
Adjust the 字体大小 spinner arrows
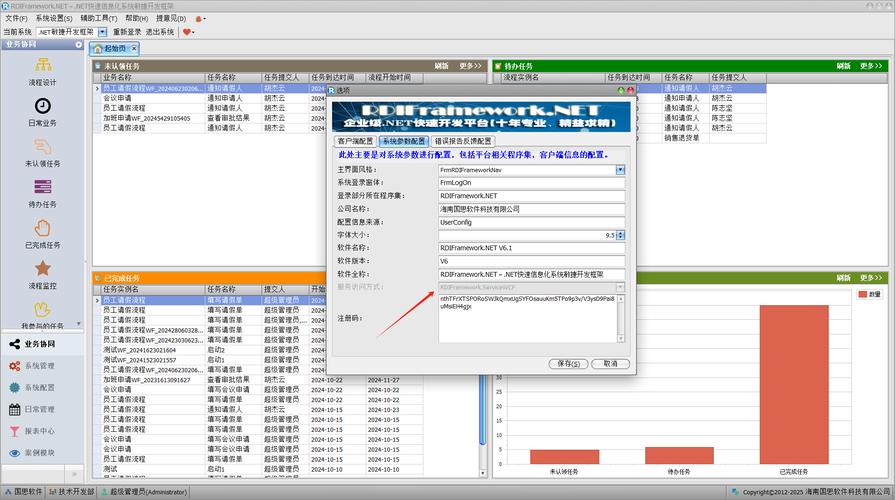point(620,235)
